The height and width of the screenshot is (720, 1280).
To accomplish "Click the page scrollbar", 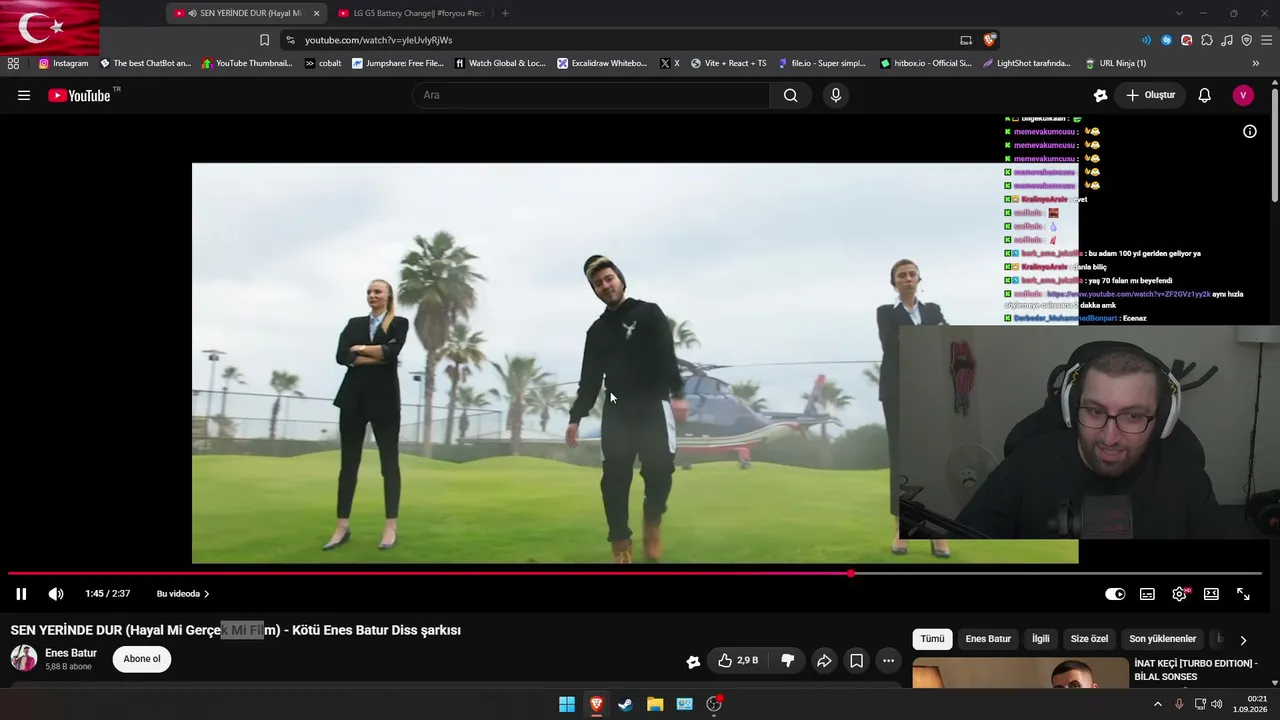I will [1275, 145].
